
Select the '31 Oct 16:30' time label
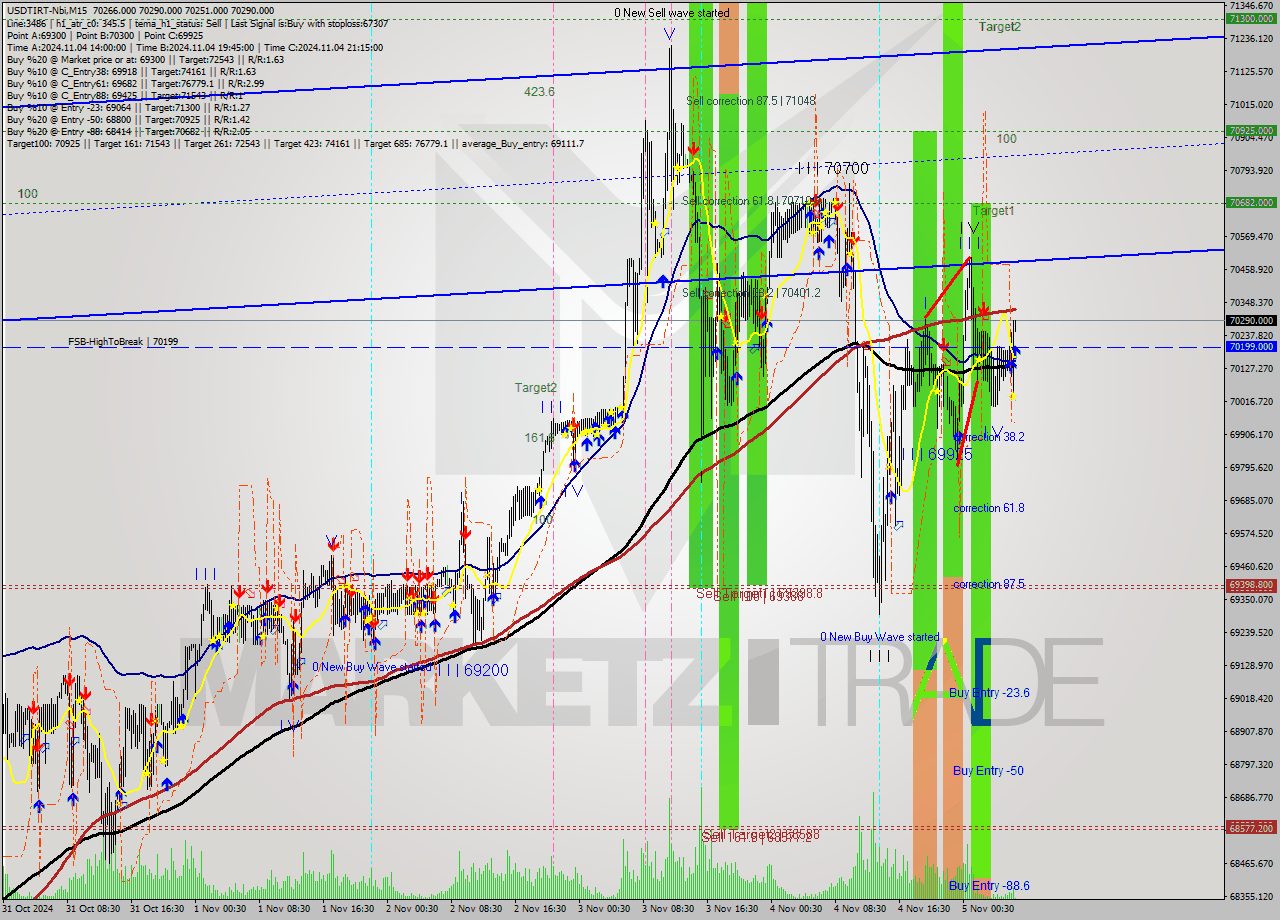pyautogui.click(x=157, y=909)
